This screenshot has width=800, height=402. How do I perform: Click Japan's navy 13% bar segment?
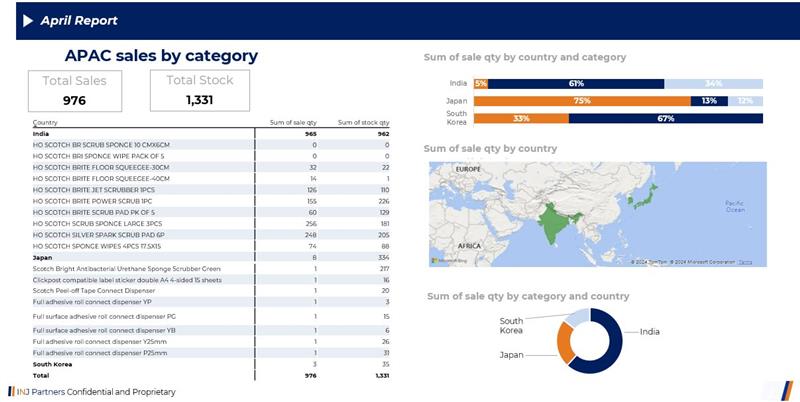(709, 101)
